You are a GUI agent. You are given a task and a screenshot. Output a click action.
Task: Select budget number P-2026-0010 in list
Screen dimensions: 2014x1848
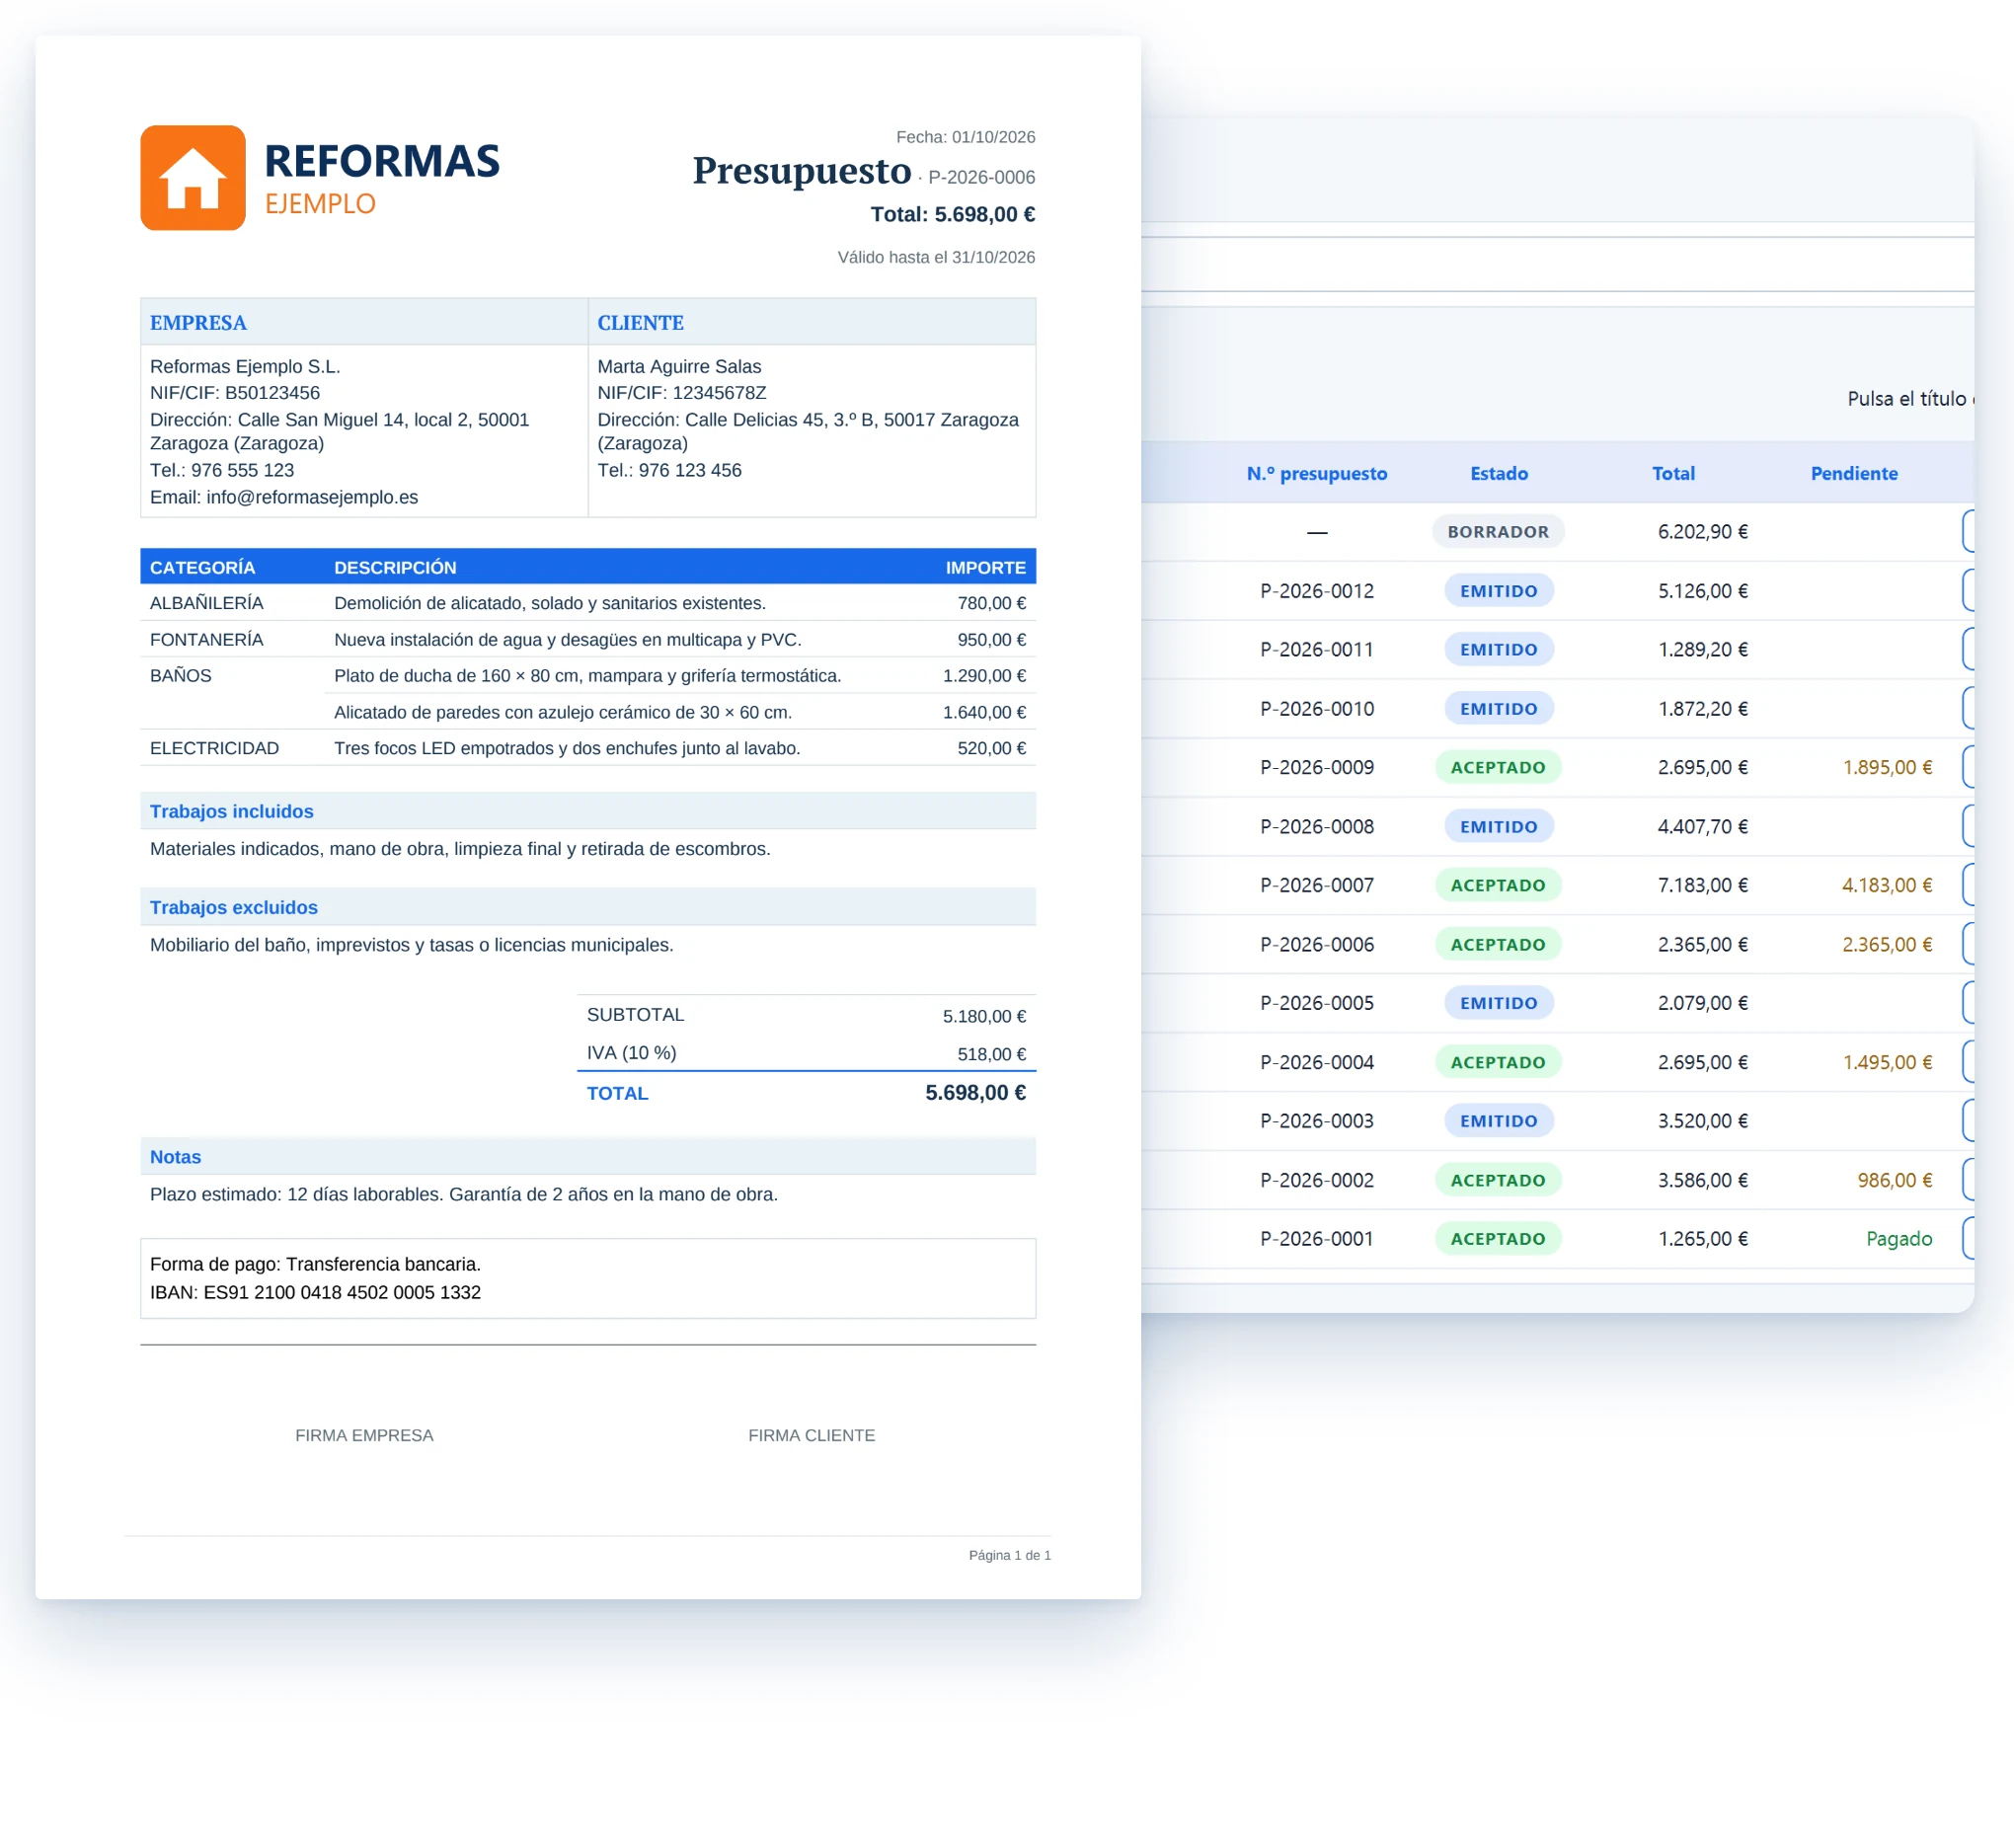1316,708
